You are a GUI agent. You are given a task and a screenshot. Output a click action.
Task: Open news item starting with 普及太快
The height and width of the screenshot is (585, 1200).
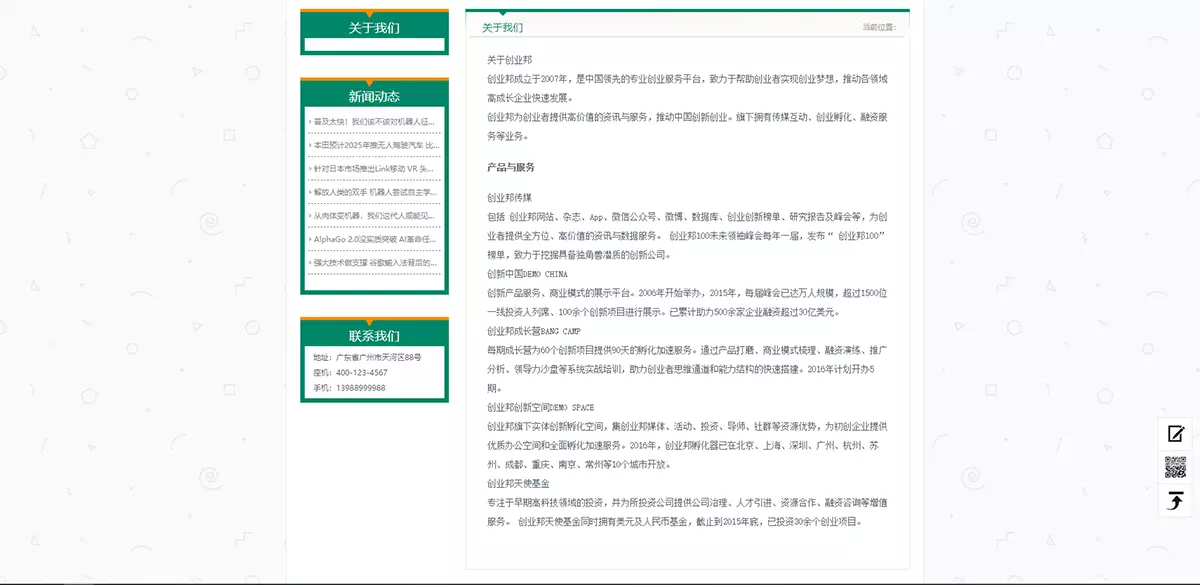click(x=374, y=121)
